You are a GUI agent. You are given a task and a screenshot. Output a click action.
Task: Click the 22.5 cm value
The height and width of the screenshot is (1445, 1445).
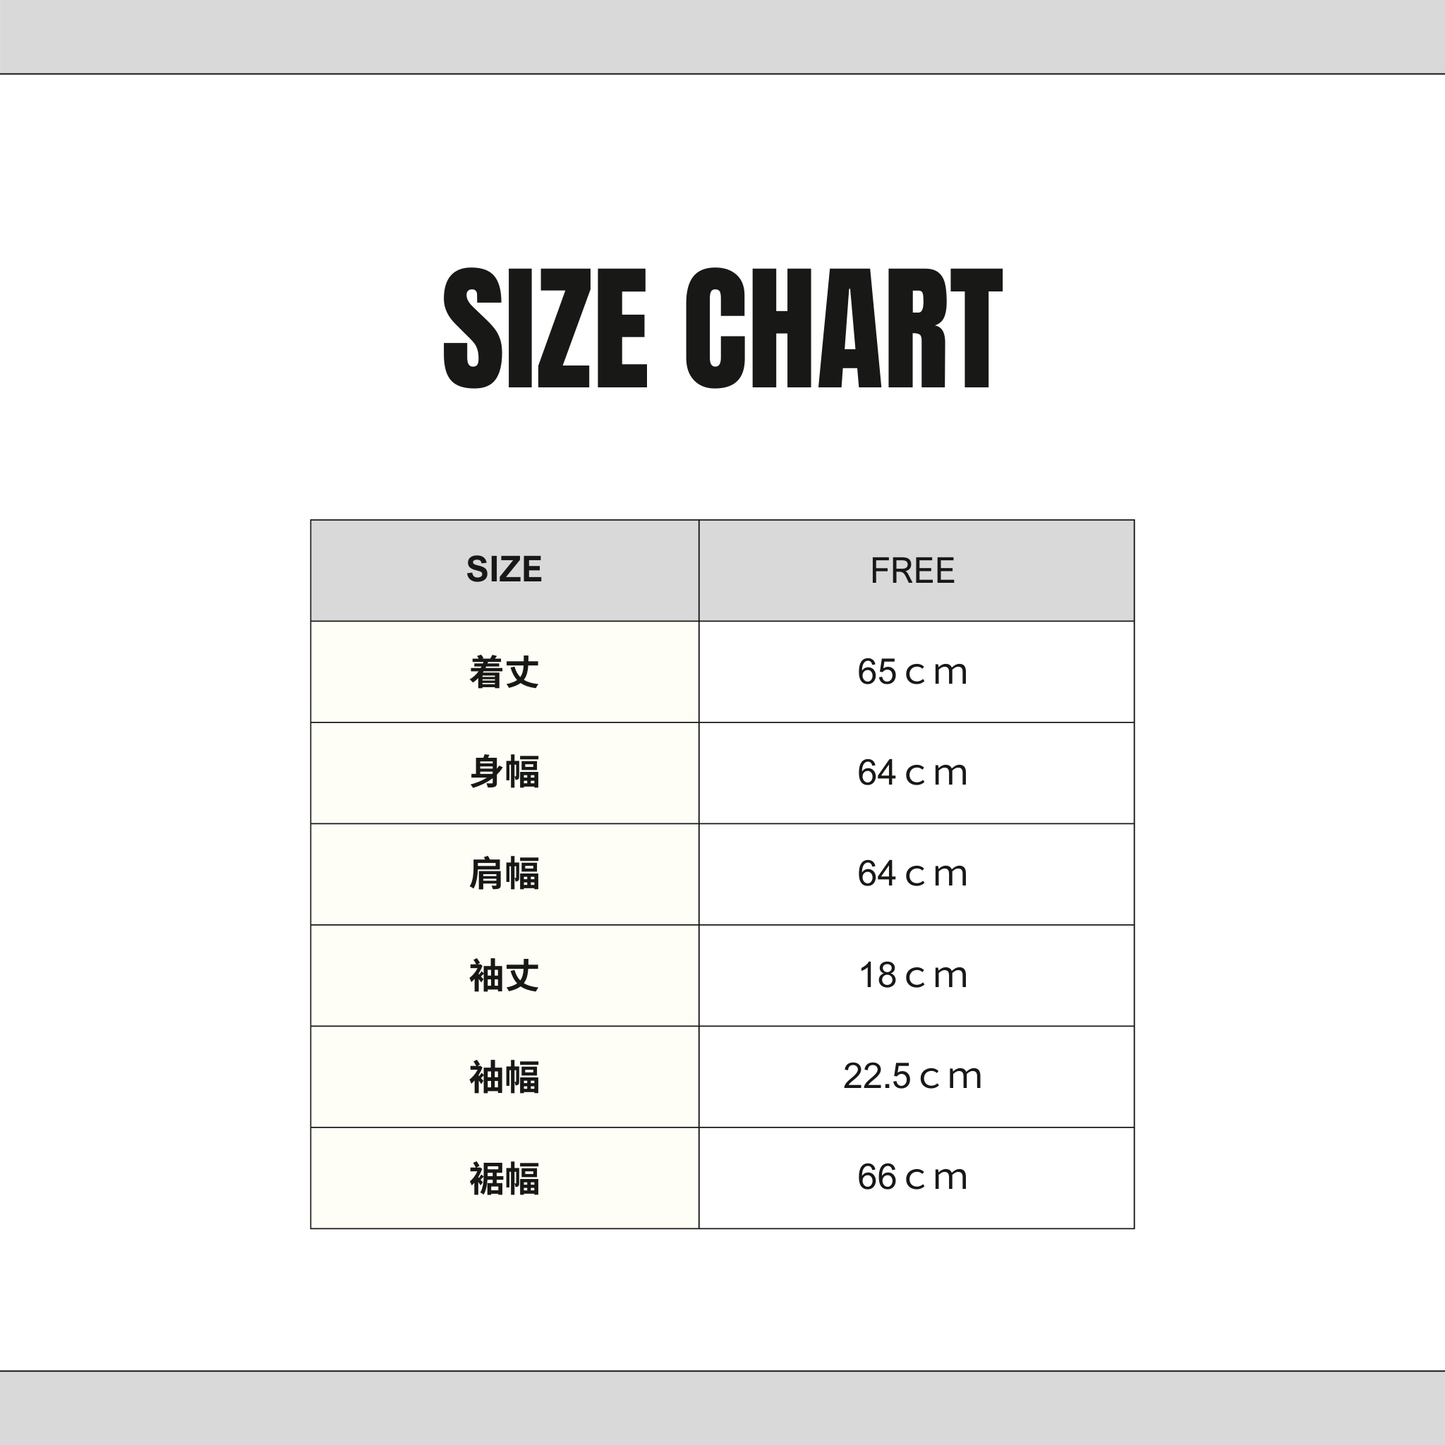pos(912,1077)
